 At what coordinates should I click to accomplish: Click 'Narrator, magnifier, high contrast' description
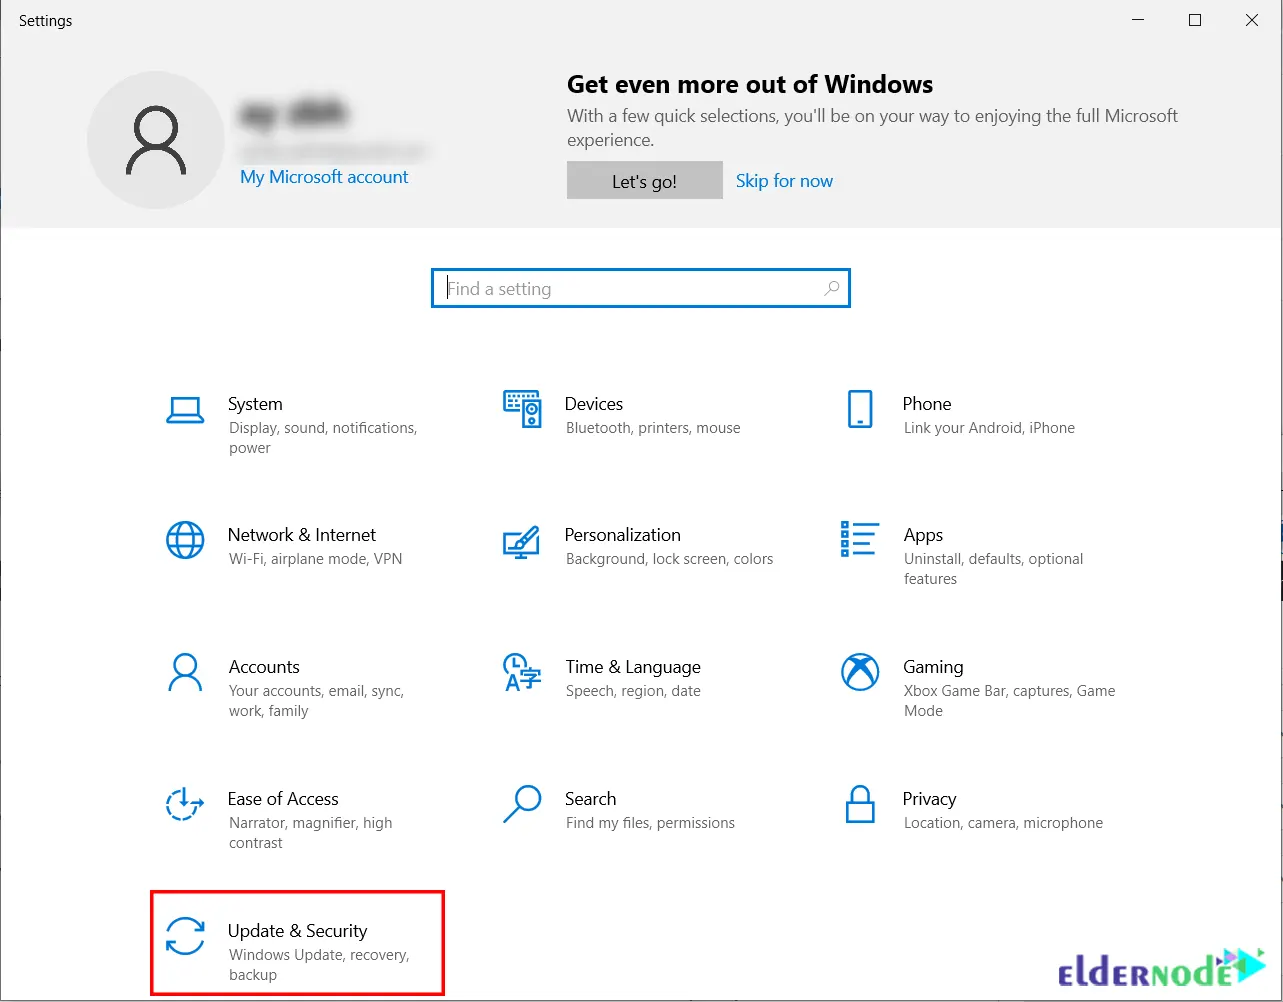310,833
